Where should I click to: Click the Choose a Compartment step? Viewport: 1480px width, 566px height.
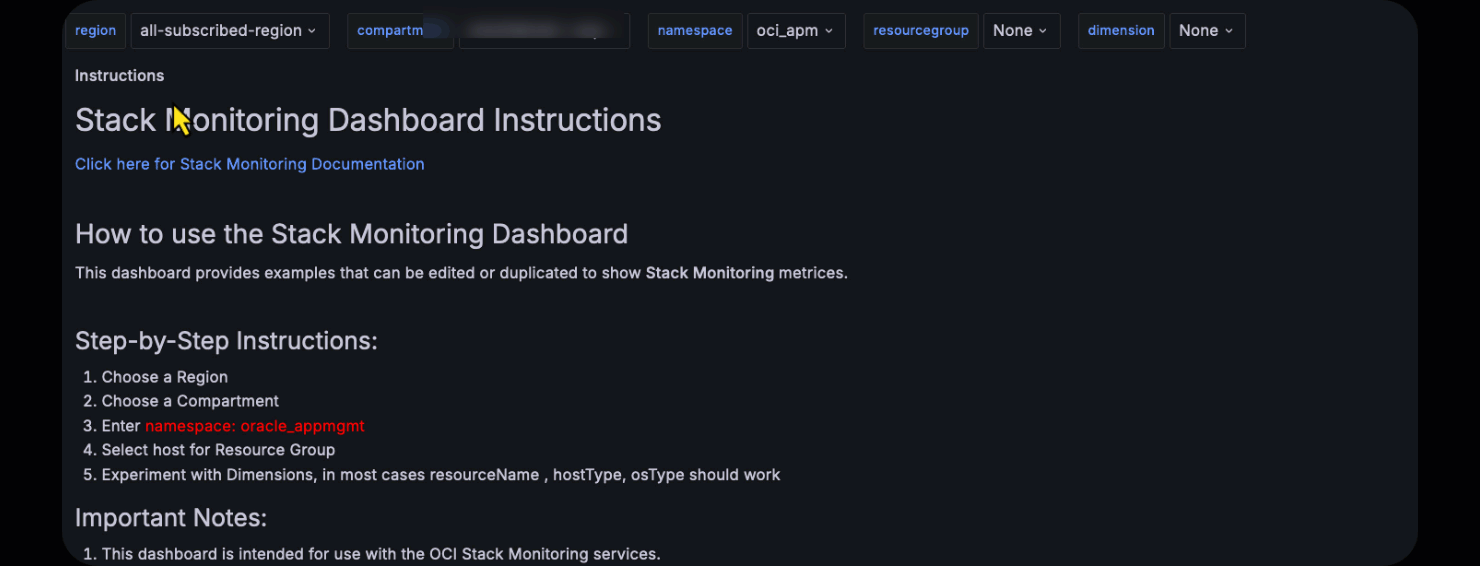pos(190,401)
